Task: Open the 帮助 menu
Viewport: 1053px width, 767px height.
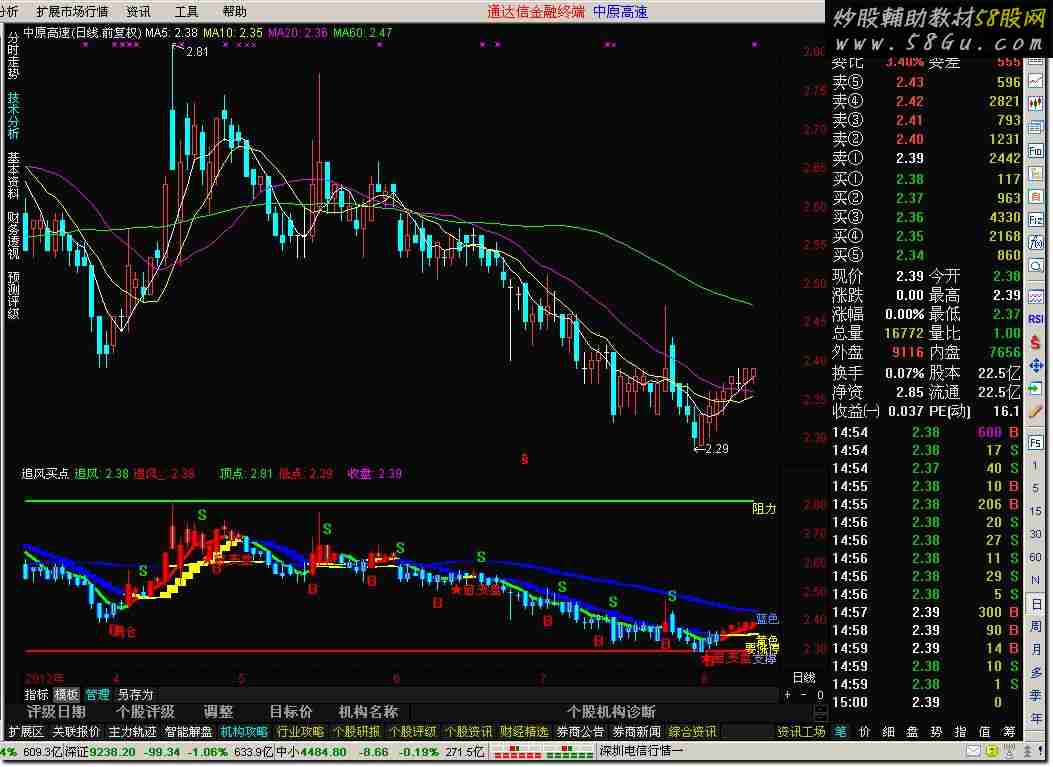Action: pos(234,11)
